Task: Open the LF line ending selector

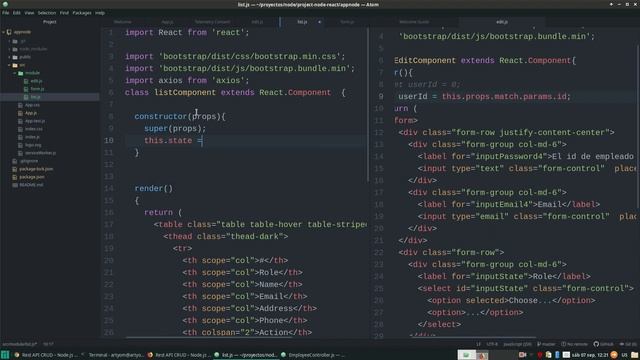Action: [x=478, y=344]
